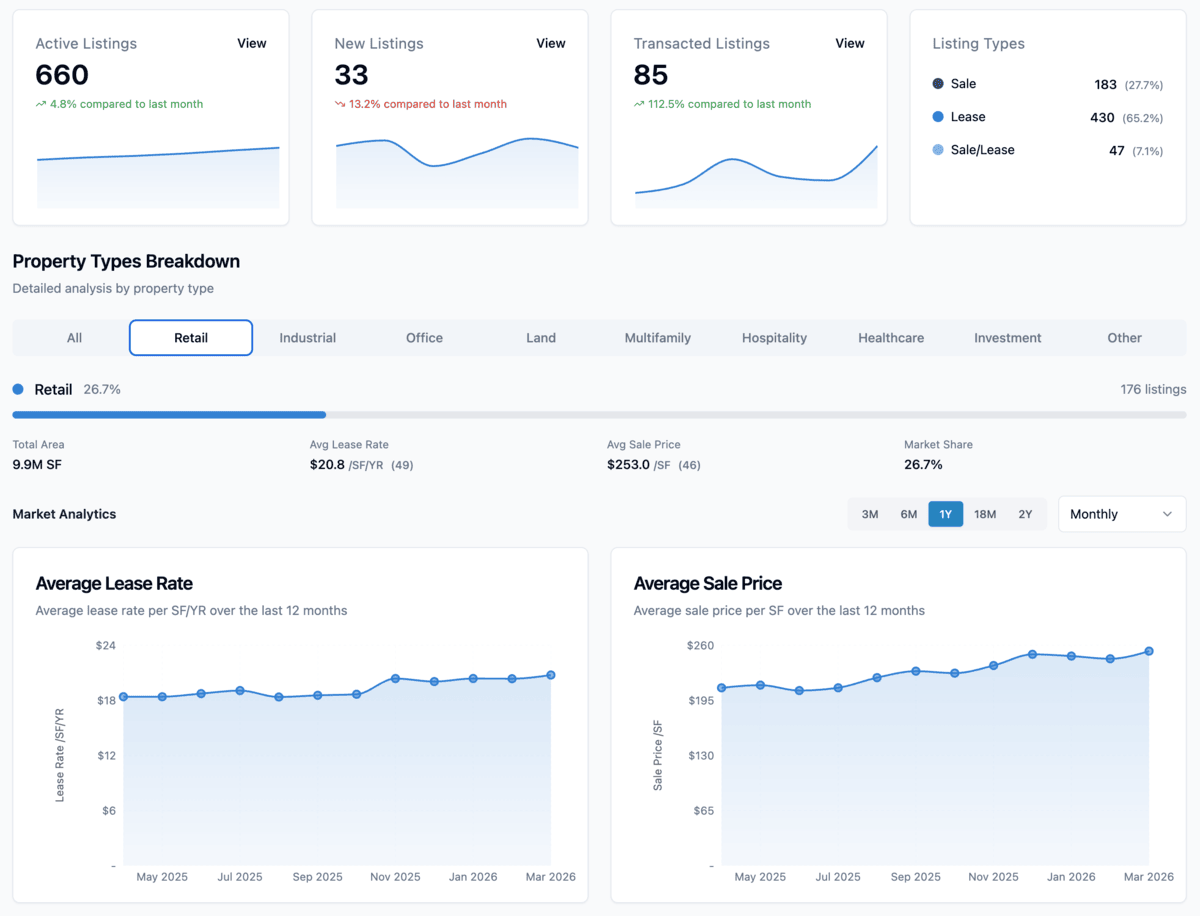Click the red downward trend arrow on New Listings
Screen dimensions: 1200x916
coord(341,103)
